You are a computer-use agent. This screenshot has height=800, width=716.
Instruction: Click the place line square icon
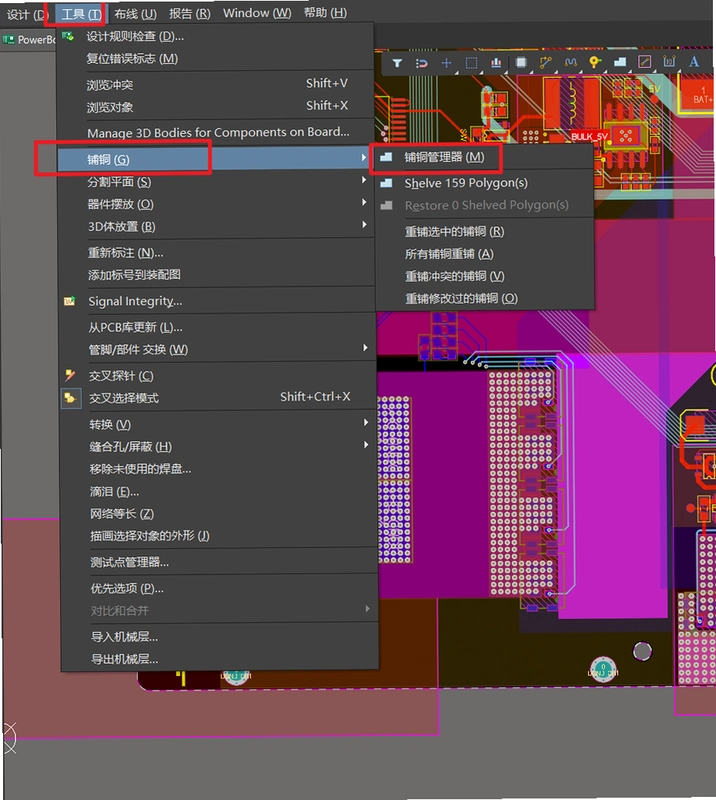[645, 62]
